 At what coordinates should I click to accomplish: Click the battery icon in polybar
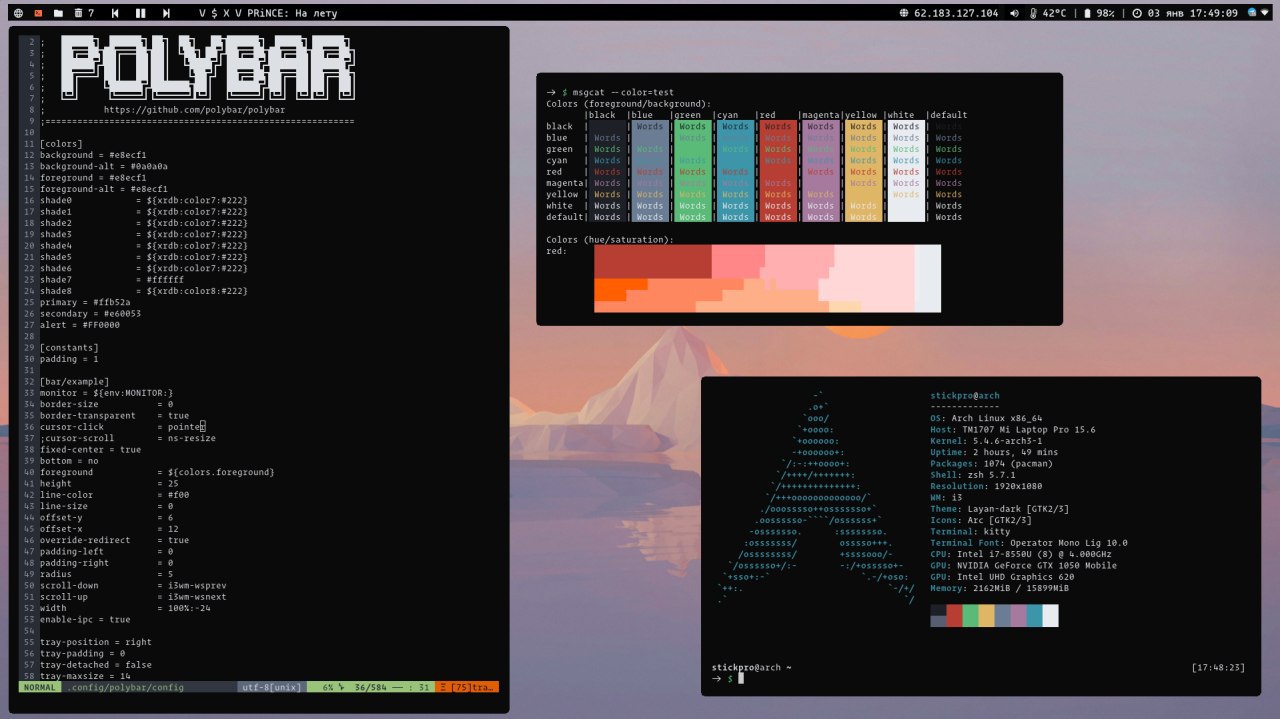click(x=1087, y=13)
